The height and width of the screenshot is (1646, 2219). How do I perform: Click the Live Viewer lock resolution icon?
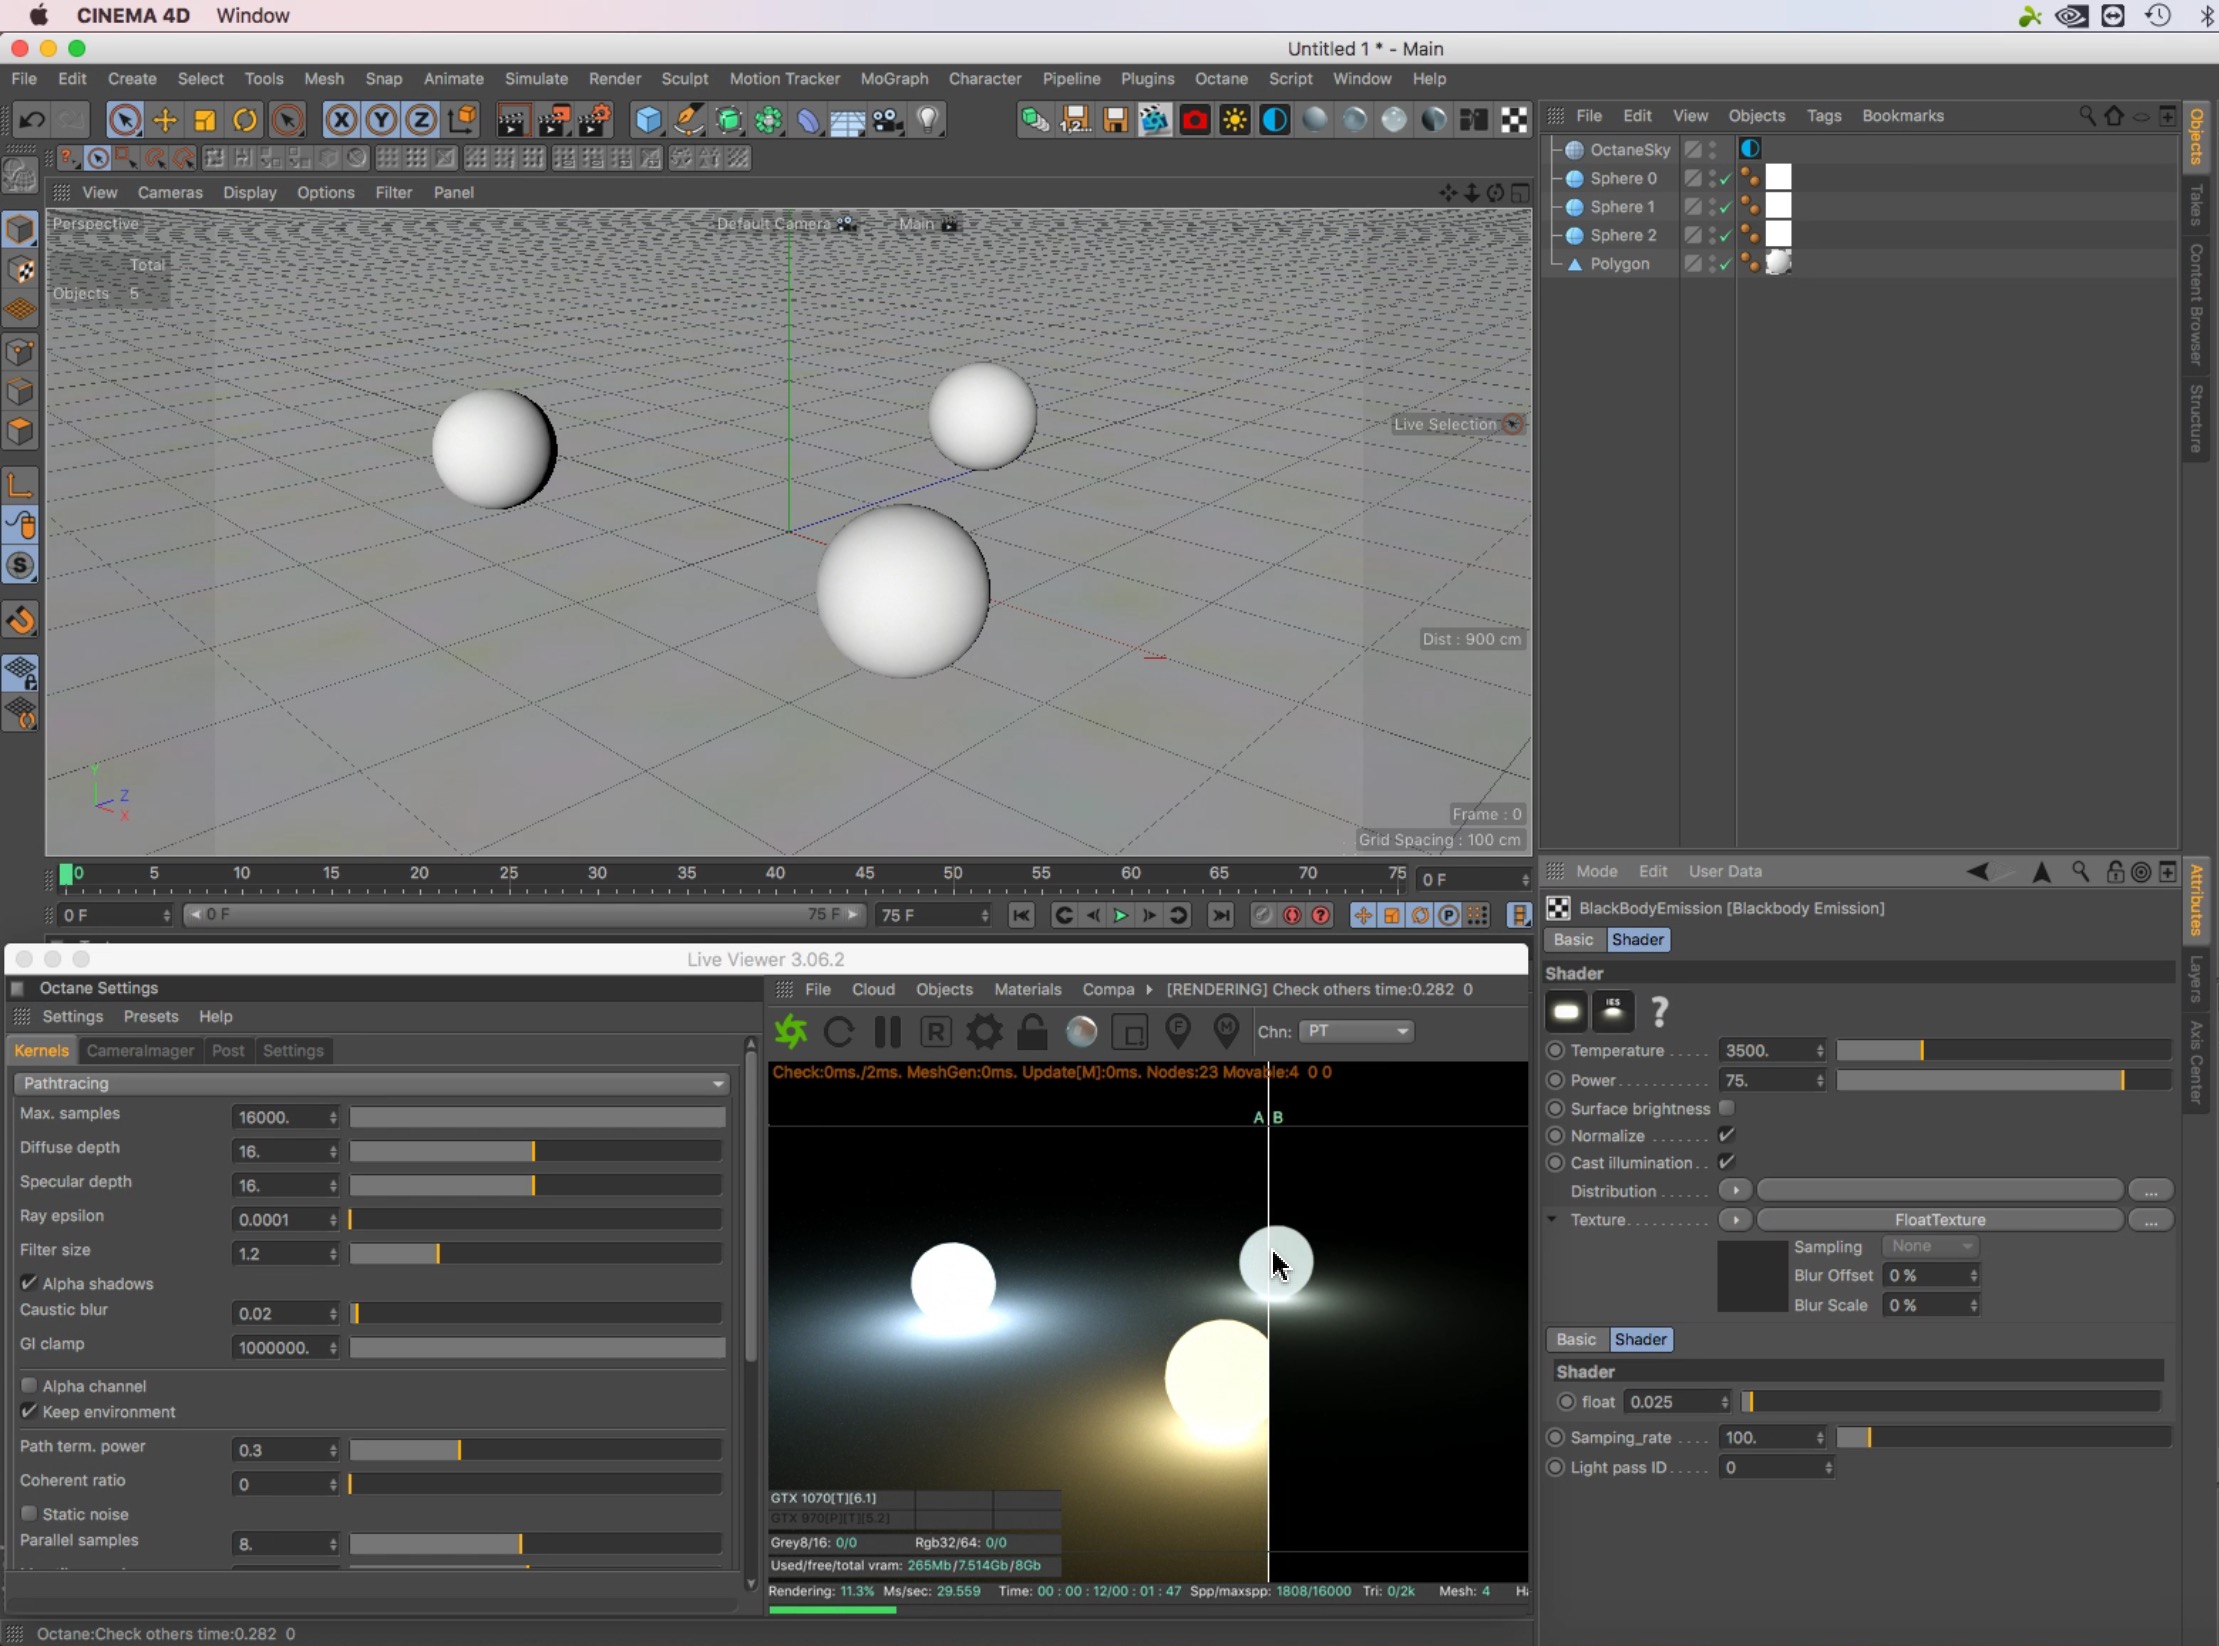tap(1032, 1031)
